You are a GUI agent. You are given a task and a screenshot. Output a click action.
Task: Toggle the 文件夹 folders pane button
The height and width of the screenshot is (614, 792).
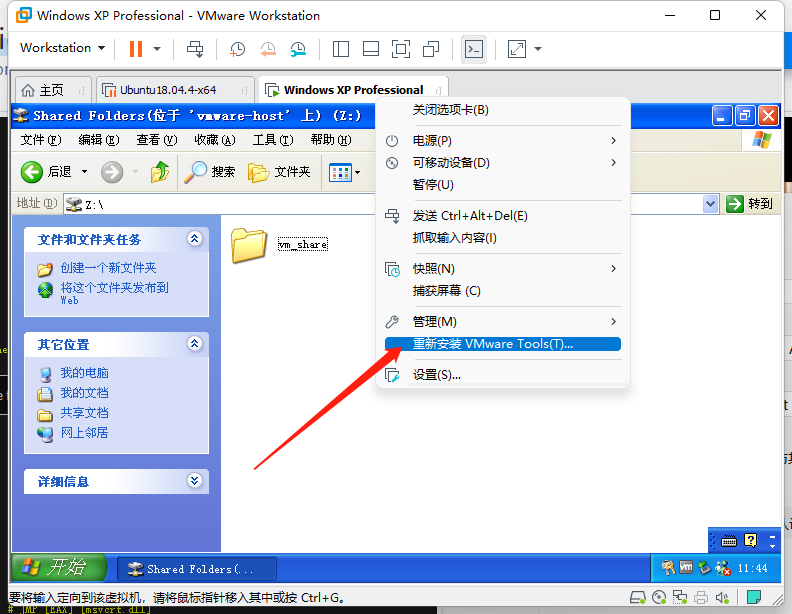coord(279,172)
